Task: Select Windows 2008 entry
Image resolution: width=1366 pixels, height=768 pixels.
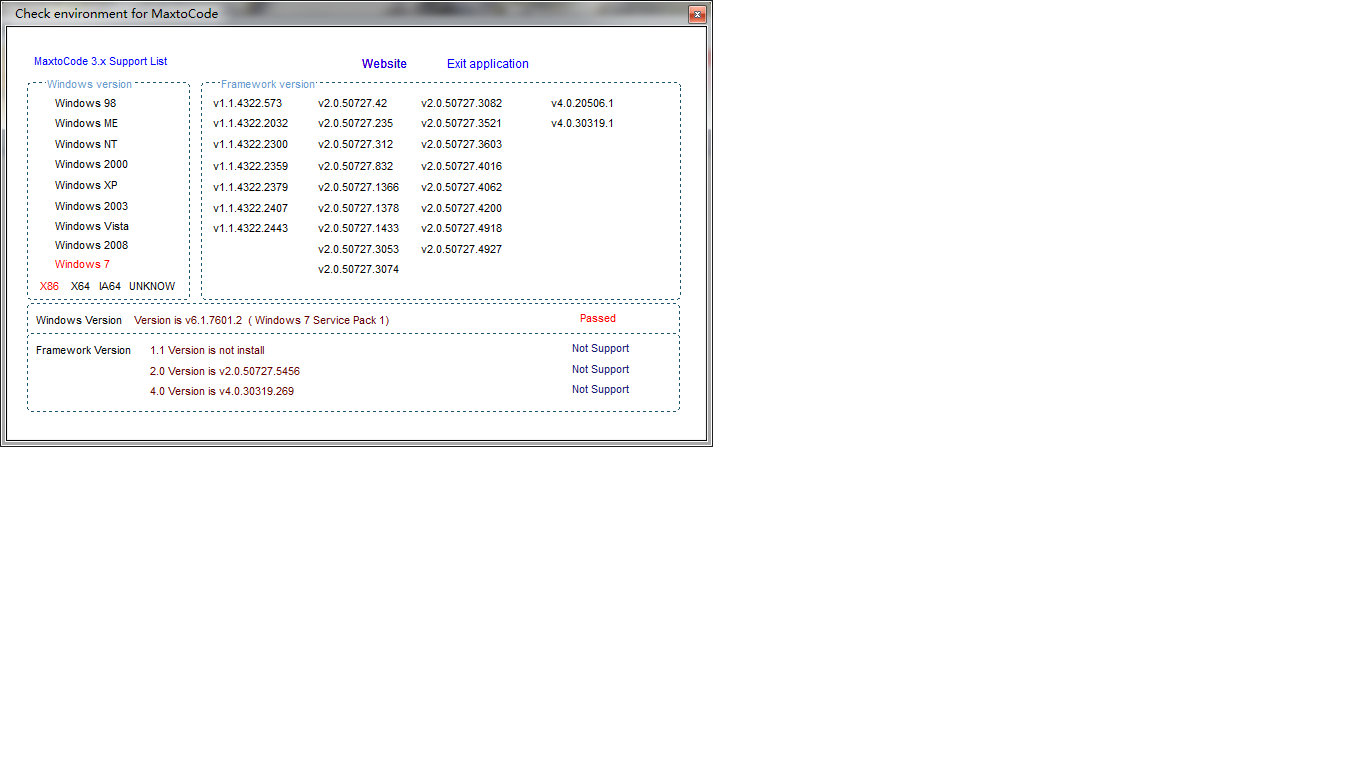Action: coord(91,245)
